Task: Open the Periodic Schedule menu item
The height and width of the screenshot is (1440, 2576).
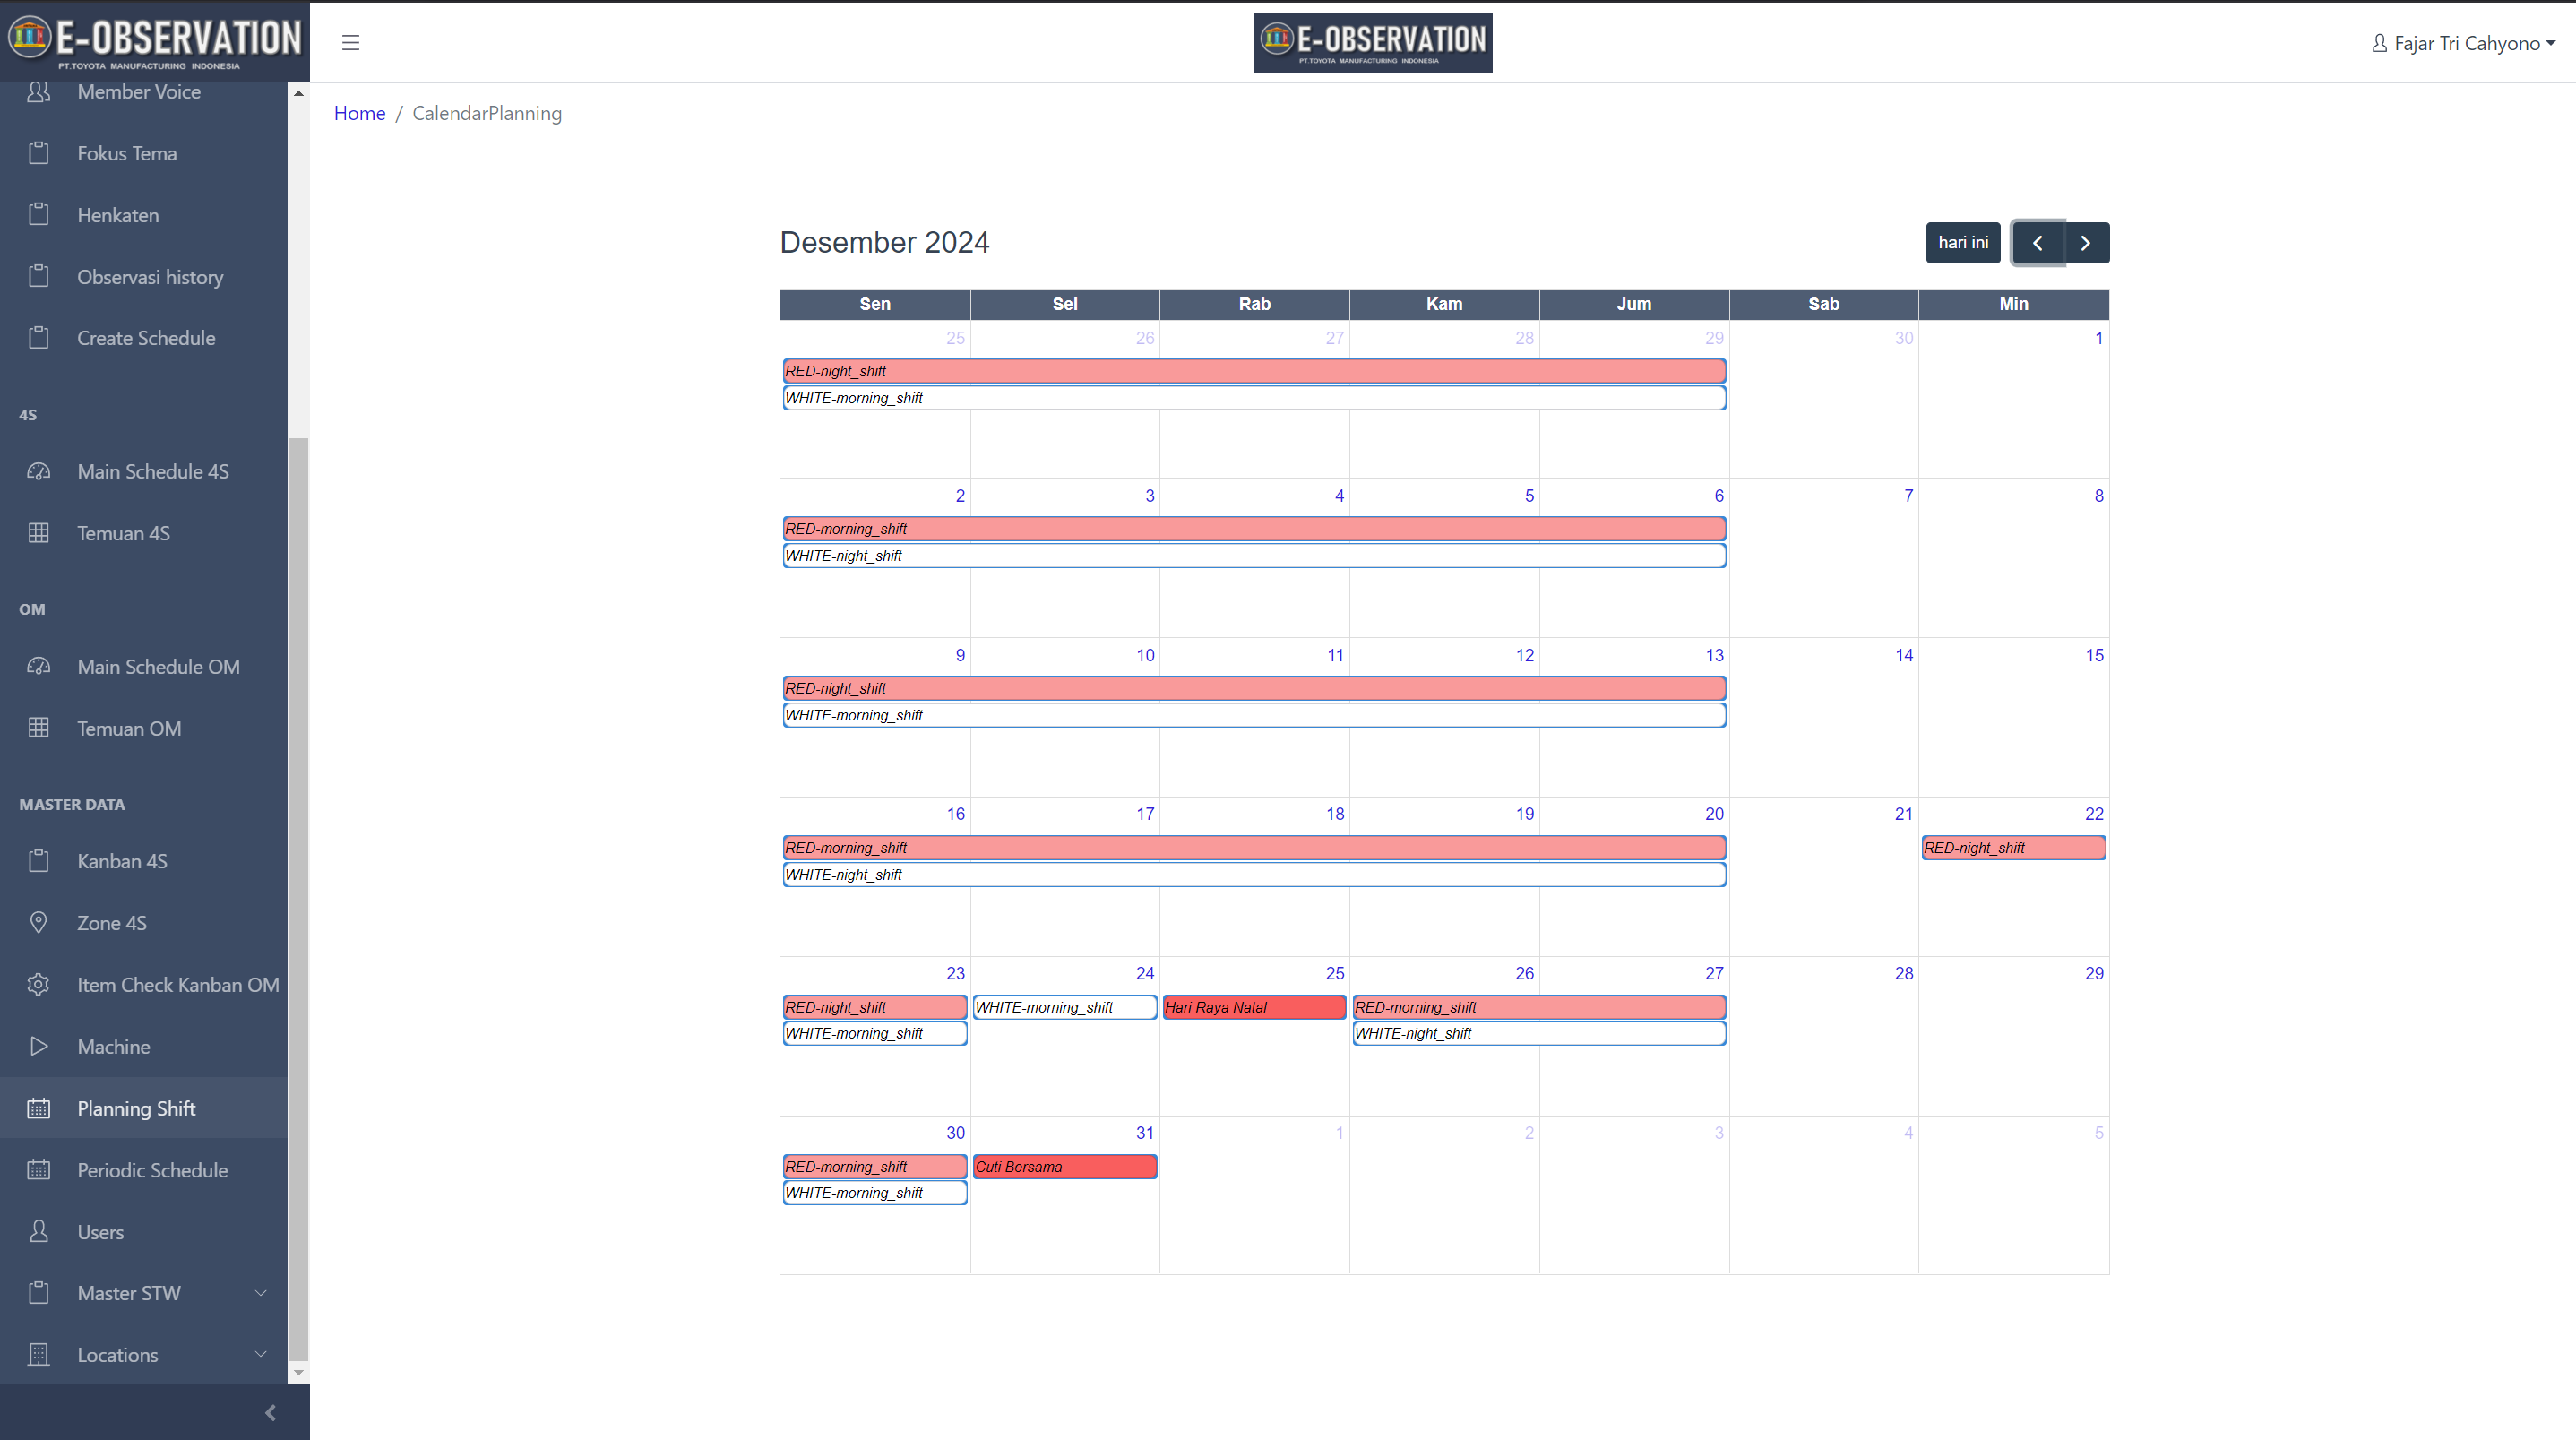Action: (144, 1170)
